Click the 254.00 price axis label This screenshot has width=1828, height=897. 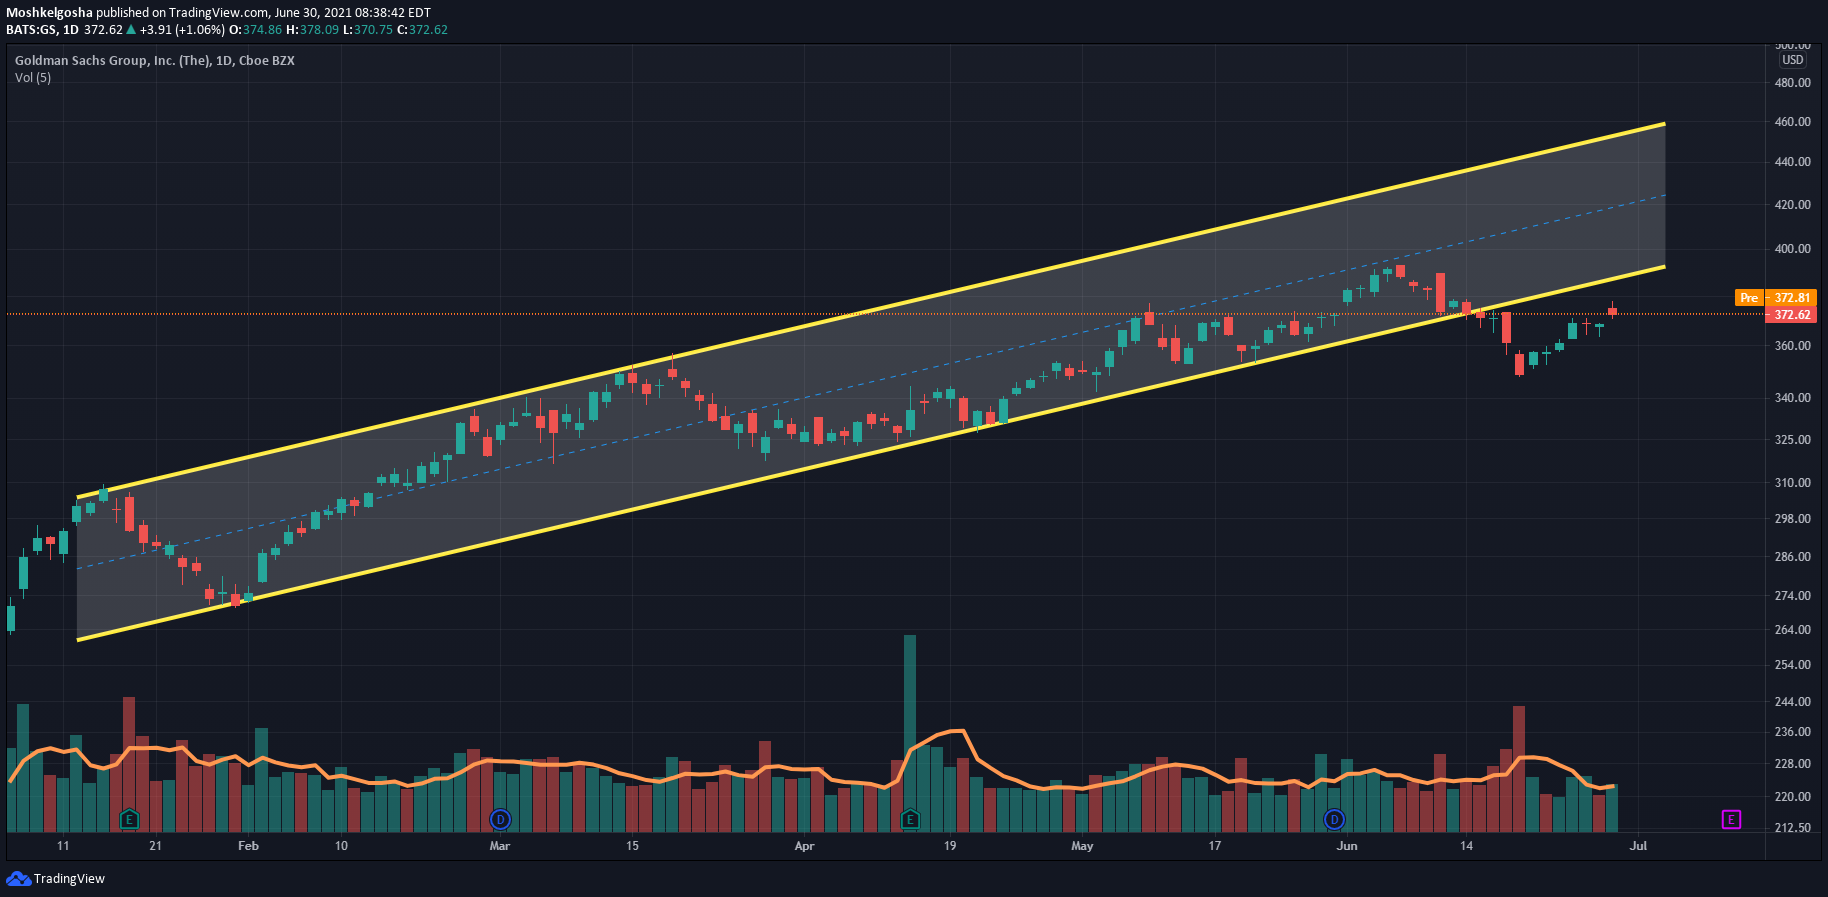pos(1792,665)
